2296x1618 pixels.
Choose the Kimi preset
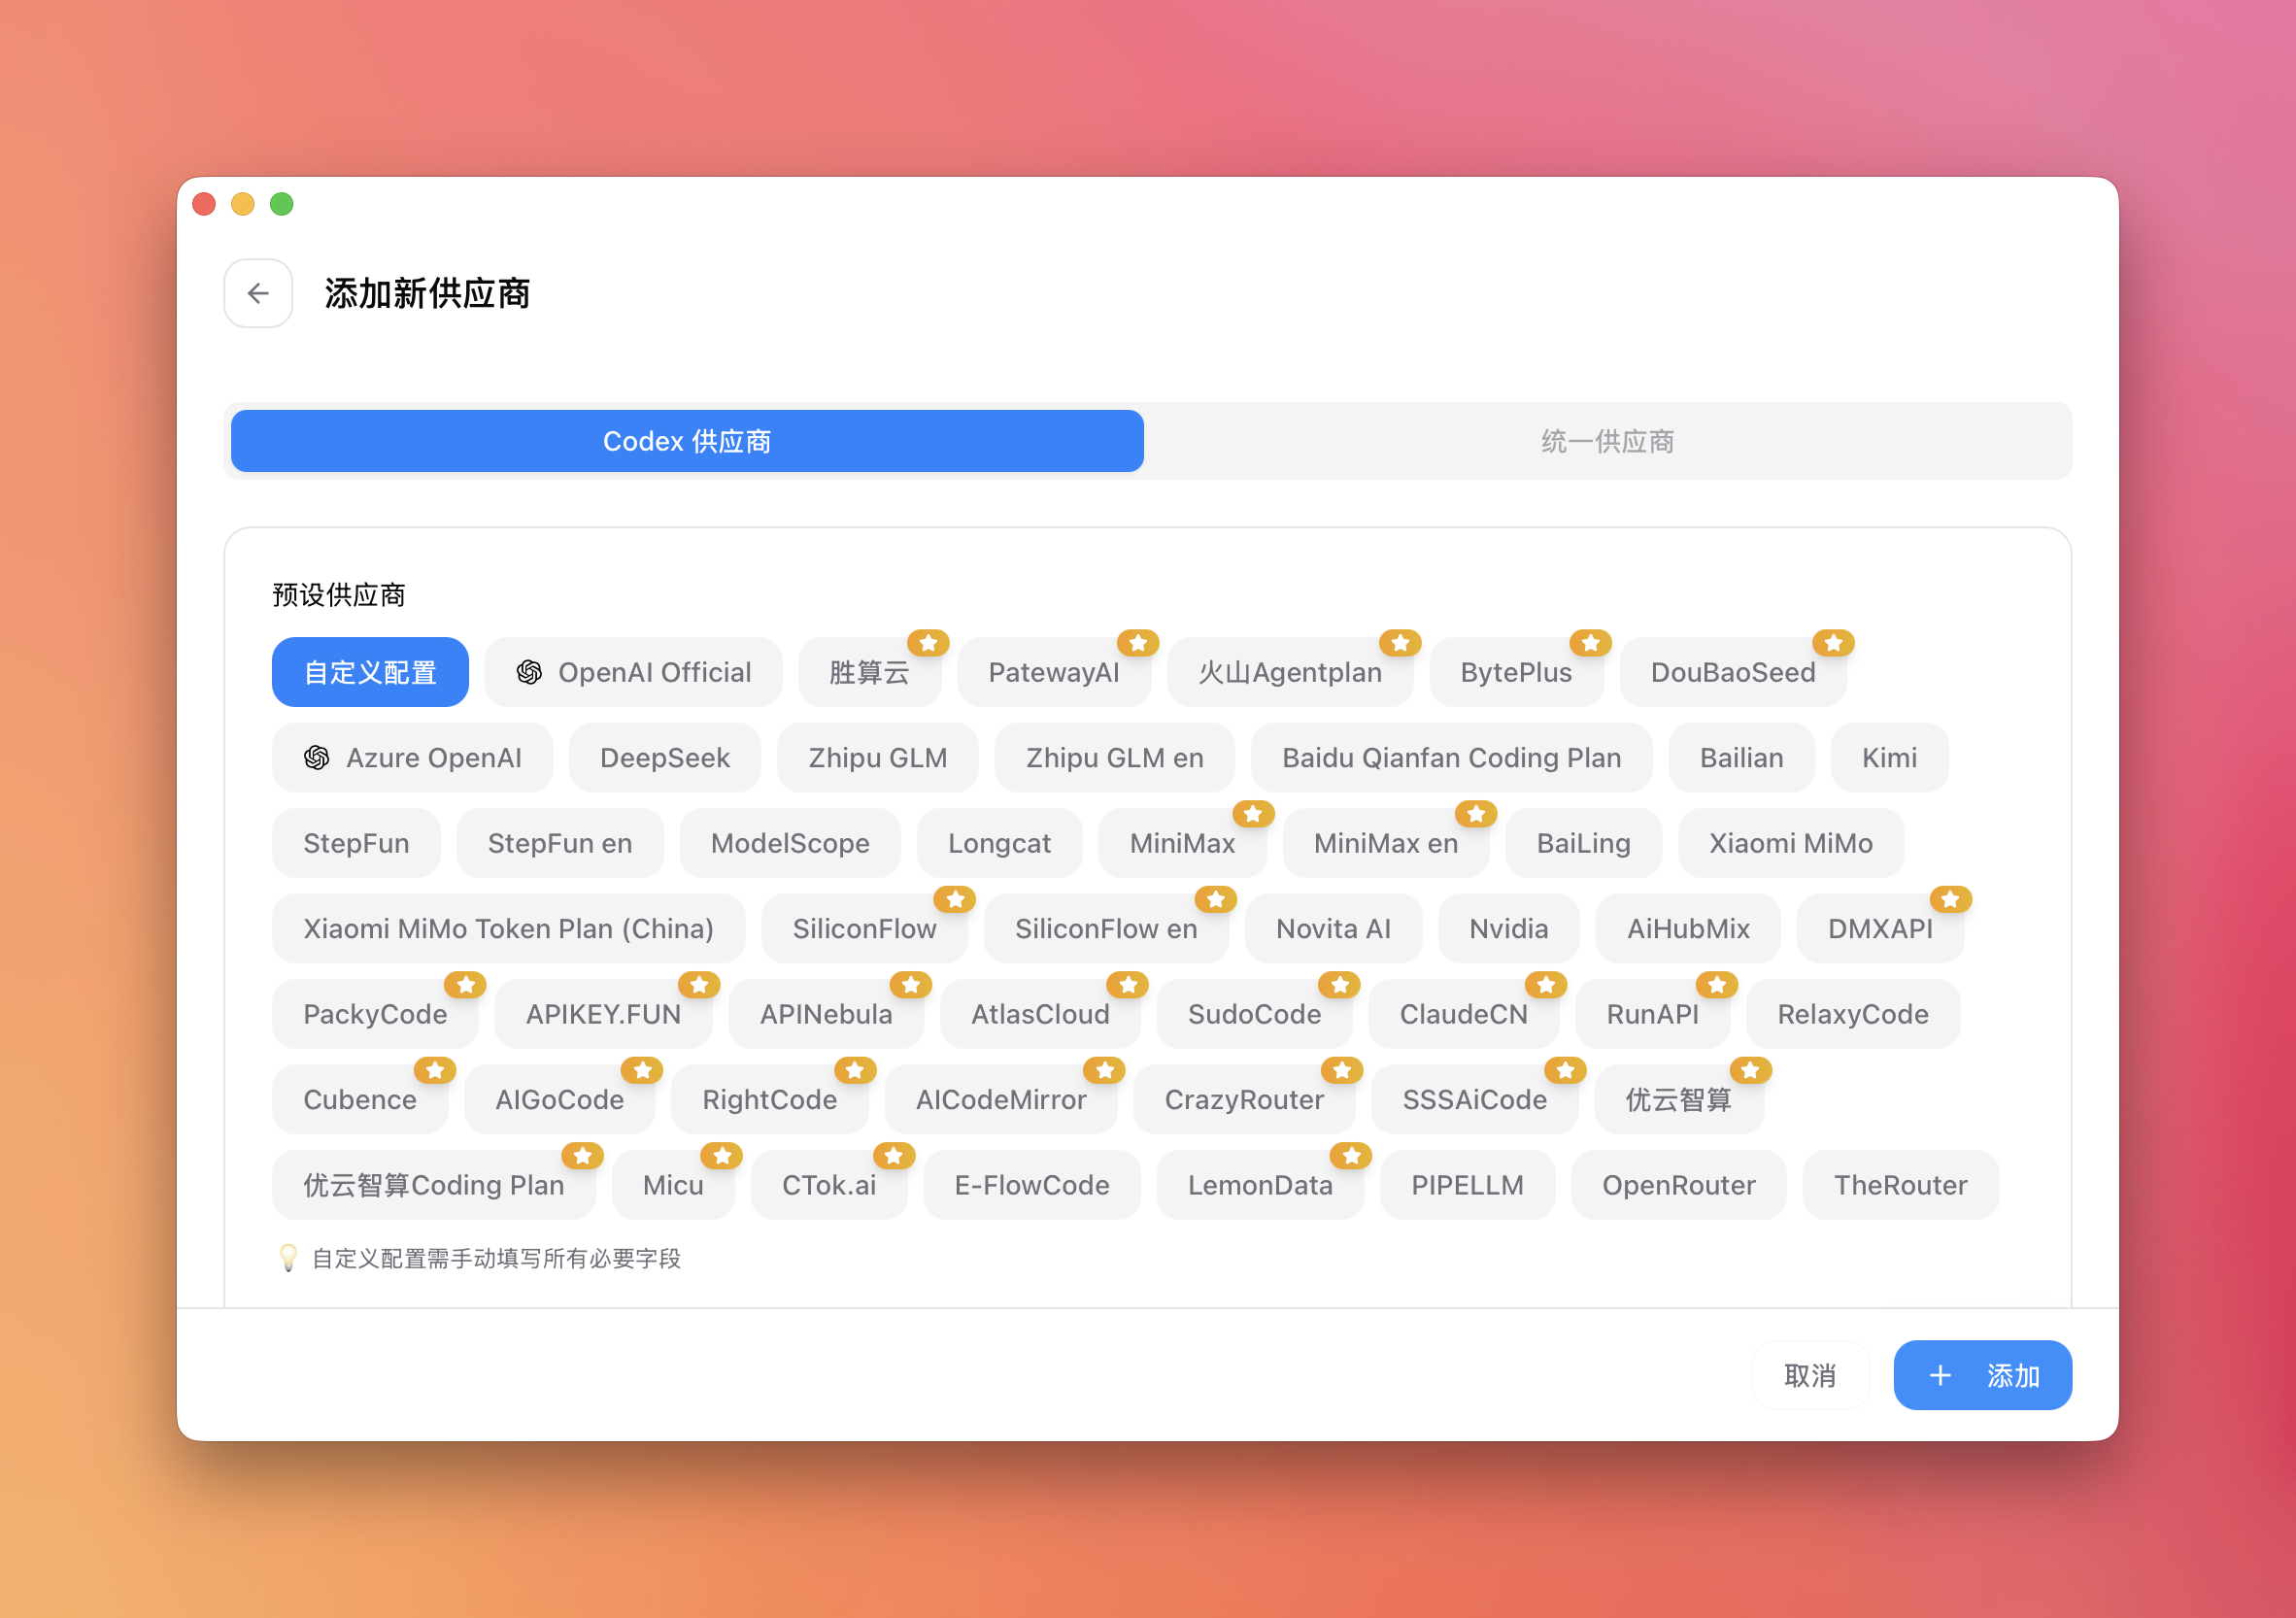point(1890,758)
